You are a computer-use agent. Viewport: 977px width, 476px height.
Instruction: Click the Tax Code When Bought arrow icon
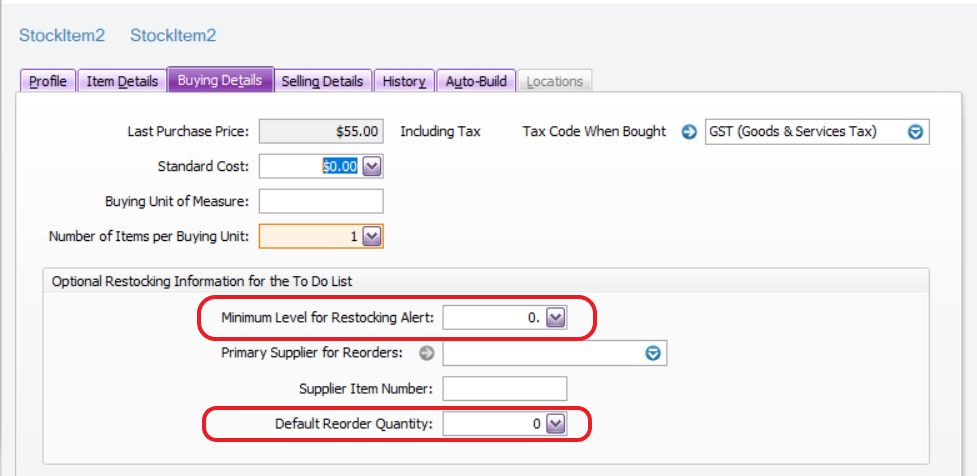(689, 132)
